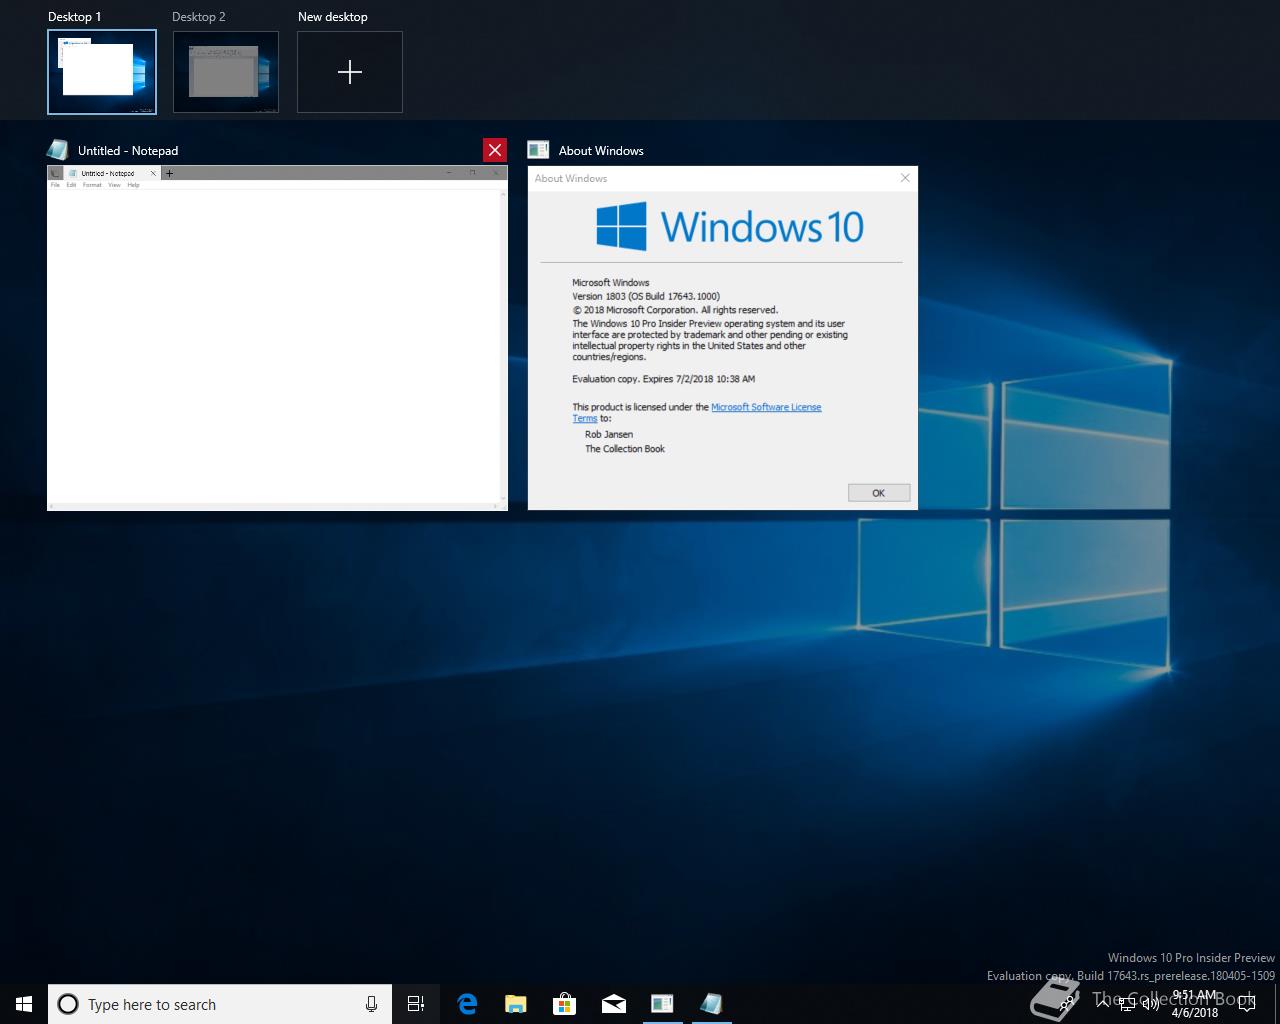Open network status tray icon

[x=1127, y=1002]
